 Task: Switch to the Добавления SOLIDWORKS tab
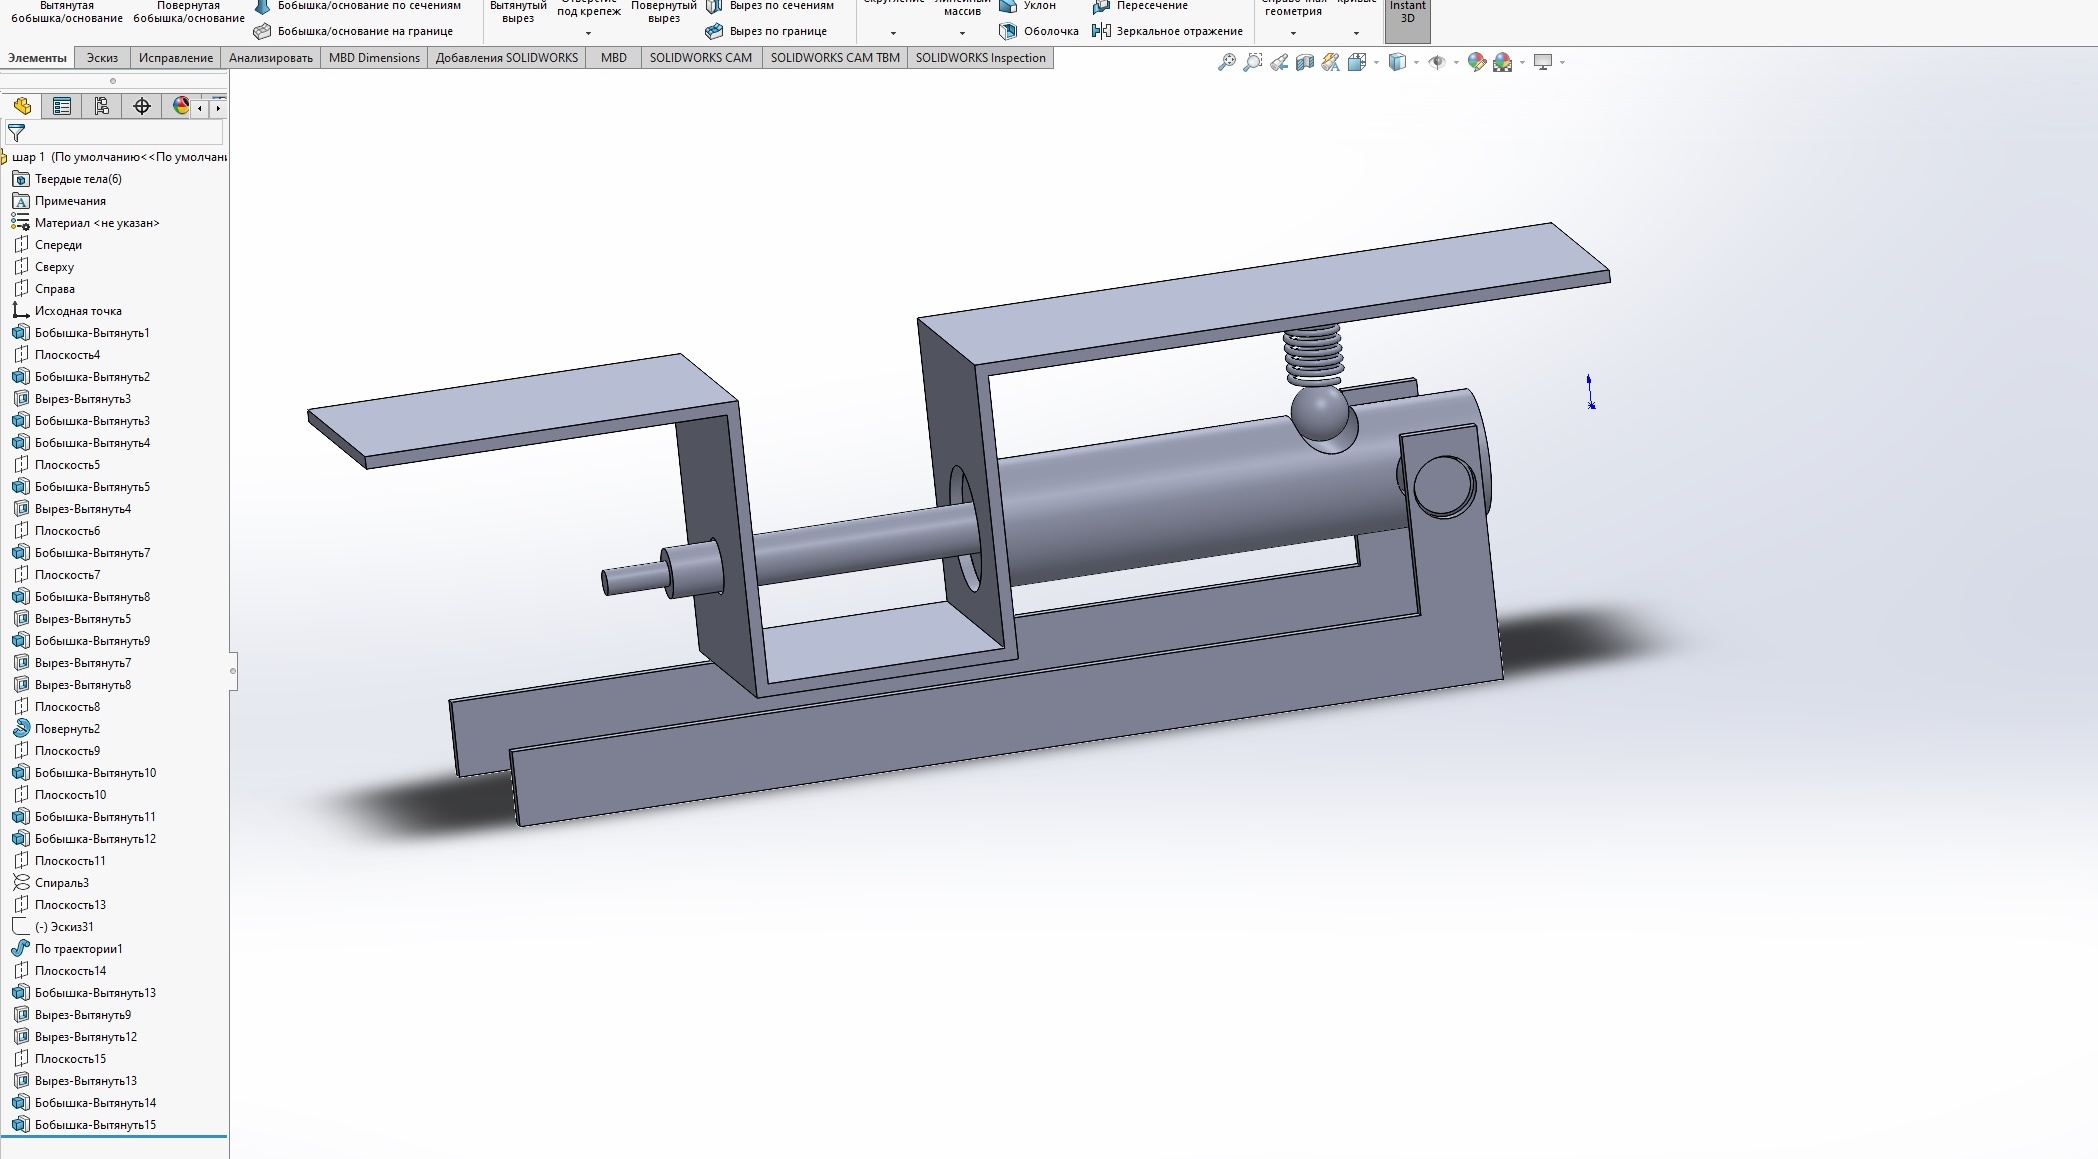[x=507, y=58]
